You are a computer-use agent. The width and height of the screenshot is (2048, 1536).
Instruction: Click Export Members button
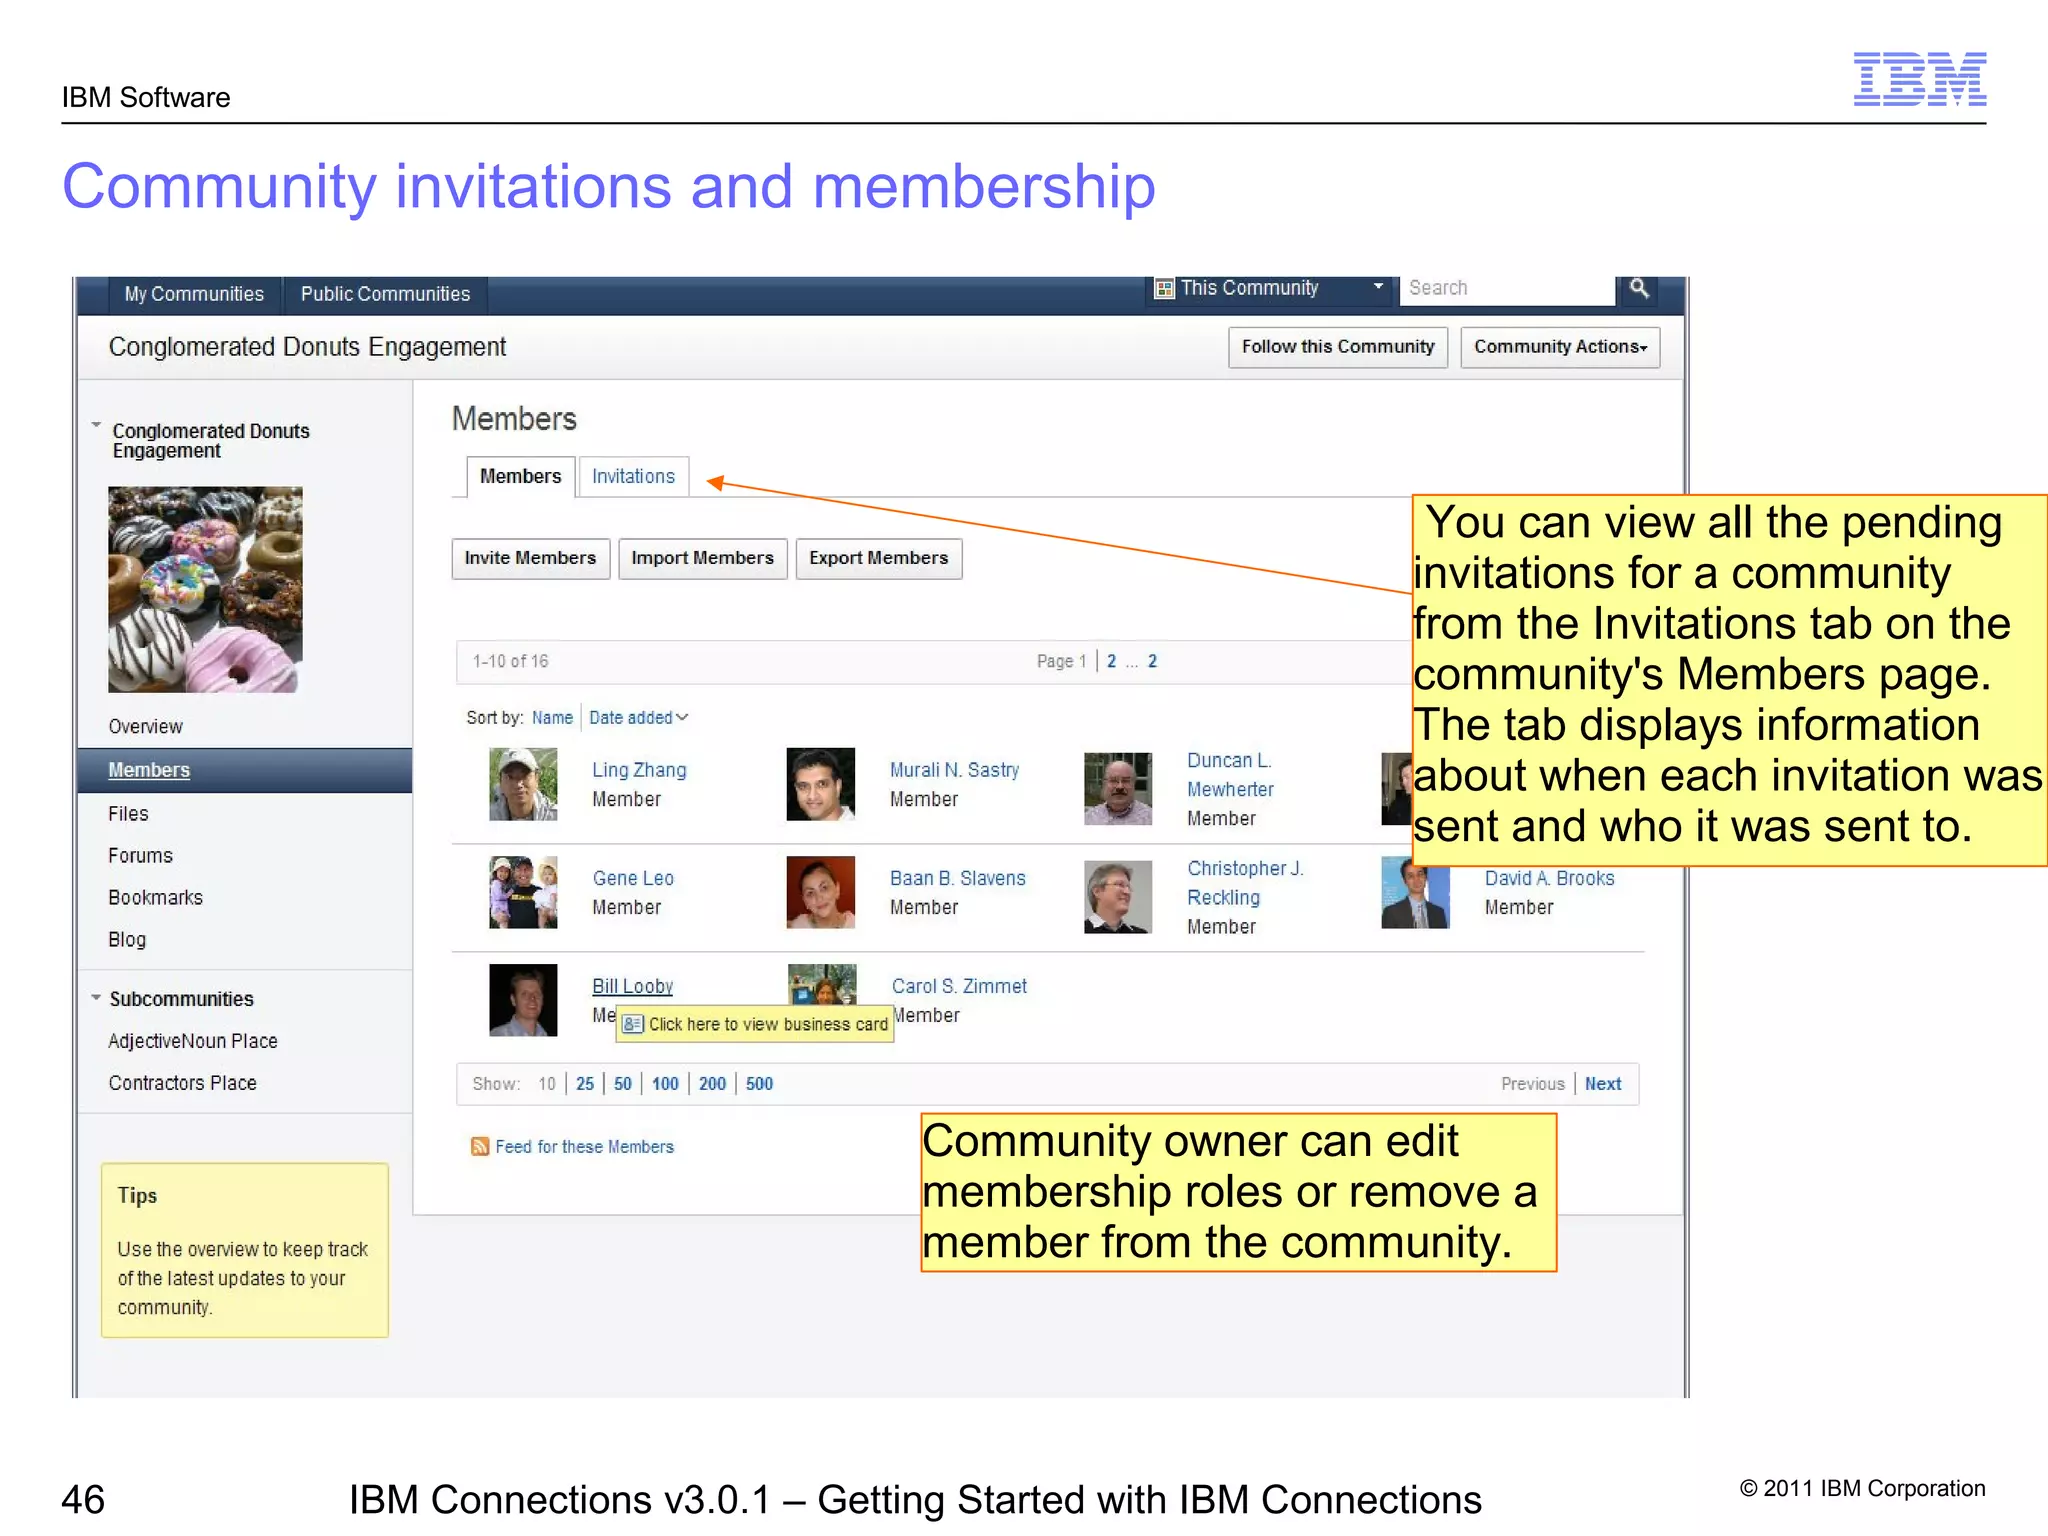878,558
